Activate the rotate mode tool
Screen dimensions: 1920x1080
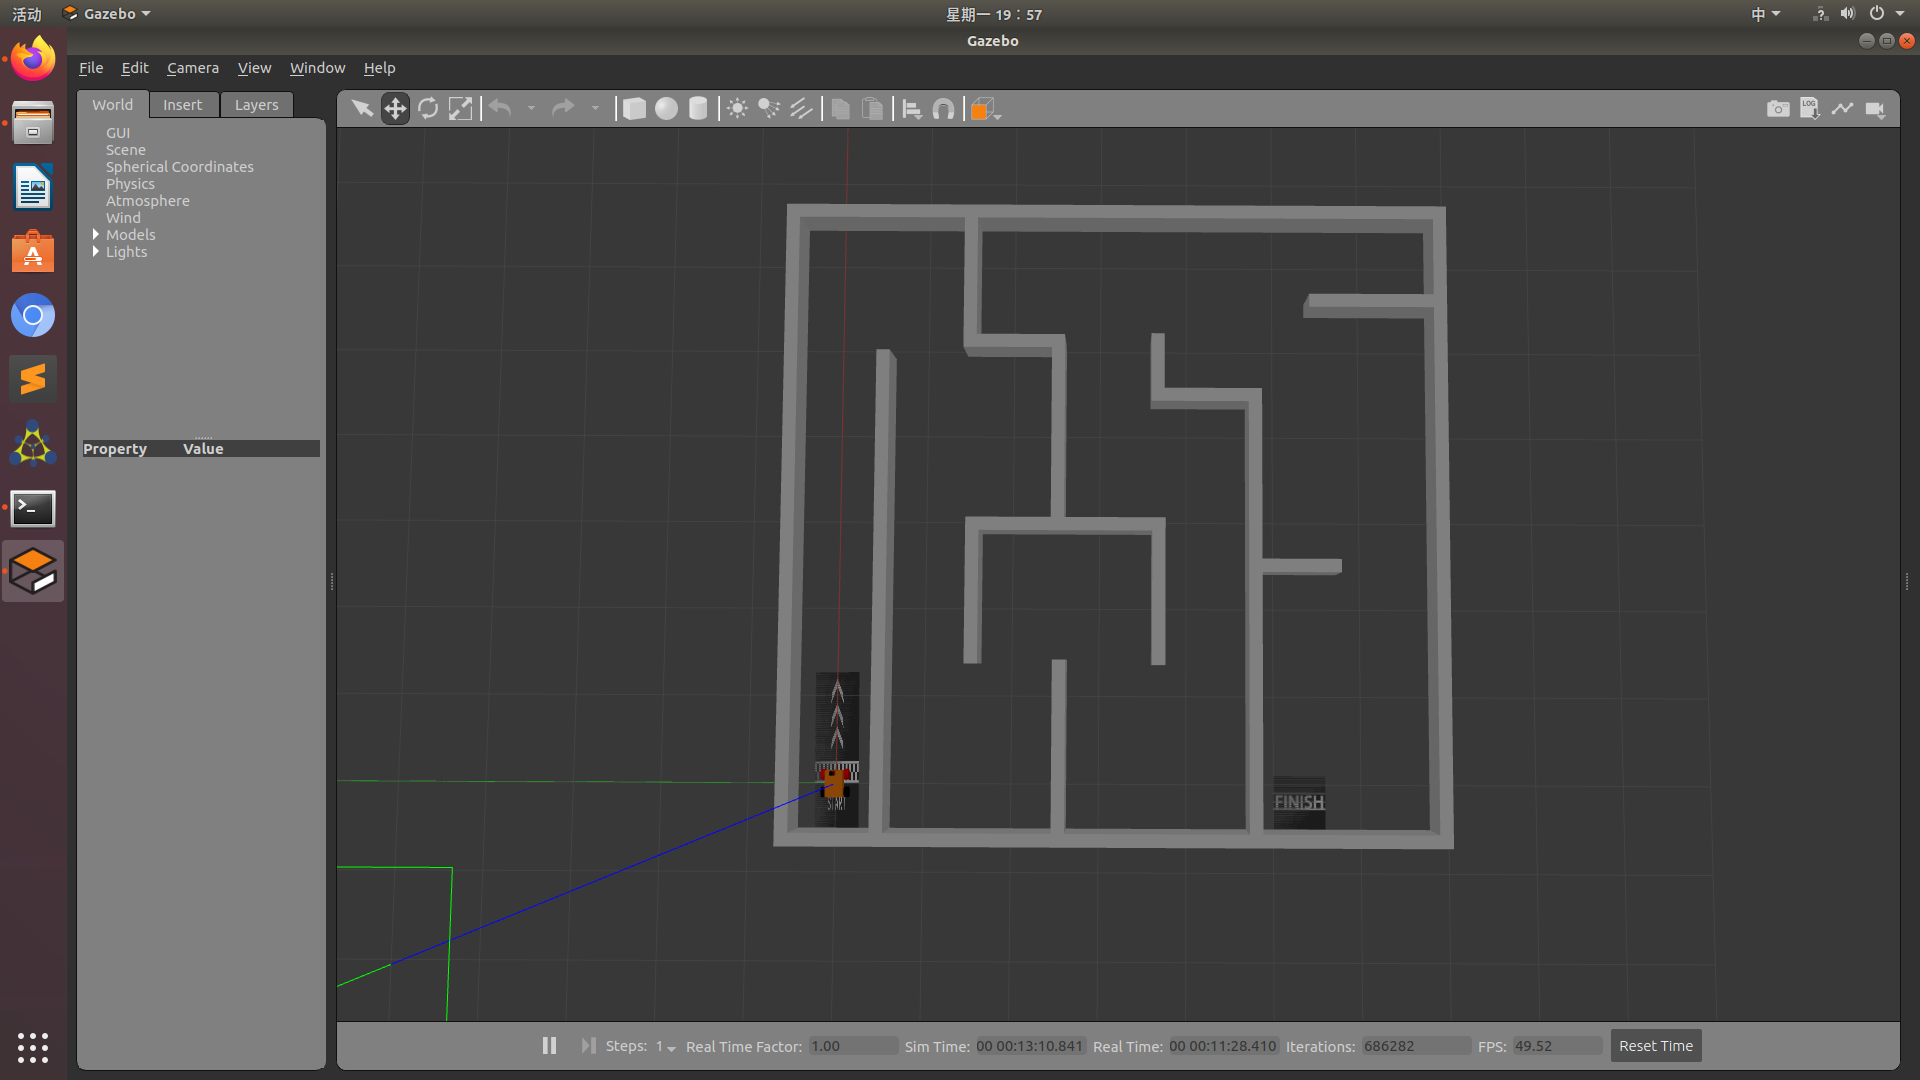click(x=428, y=108)
